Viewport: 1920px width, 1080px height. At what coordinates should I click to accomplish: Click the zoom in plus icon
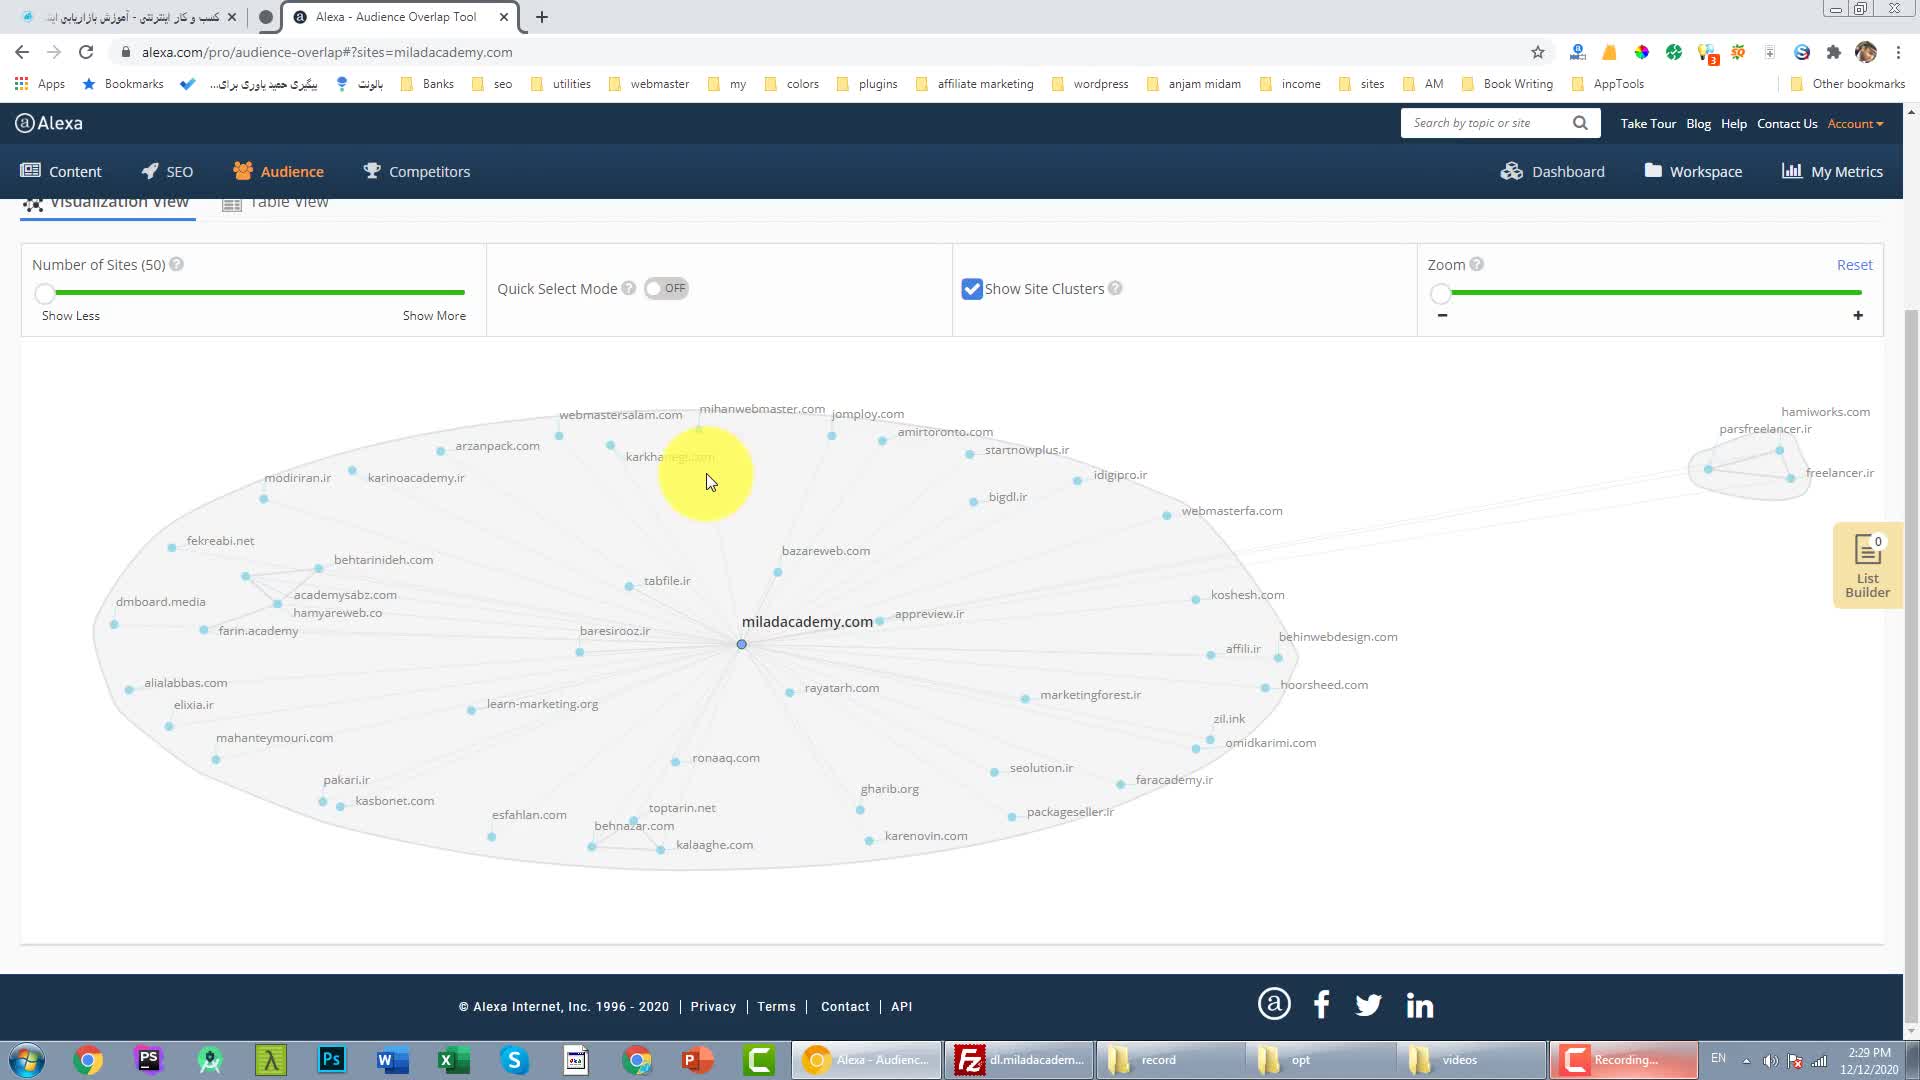[x=1858, y=316]
